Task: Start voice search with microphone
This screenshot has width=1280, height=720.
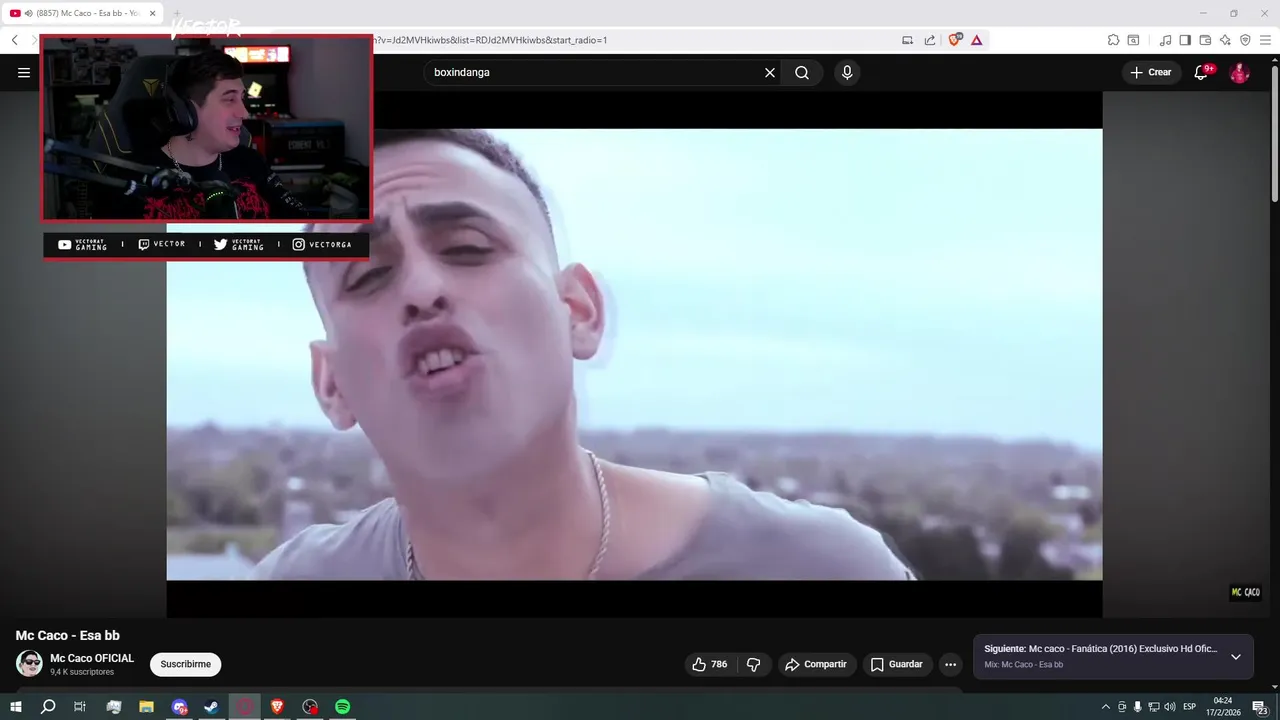Action: point(847,73)
